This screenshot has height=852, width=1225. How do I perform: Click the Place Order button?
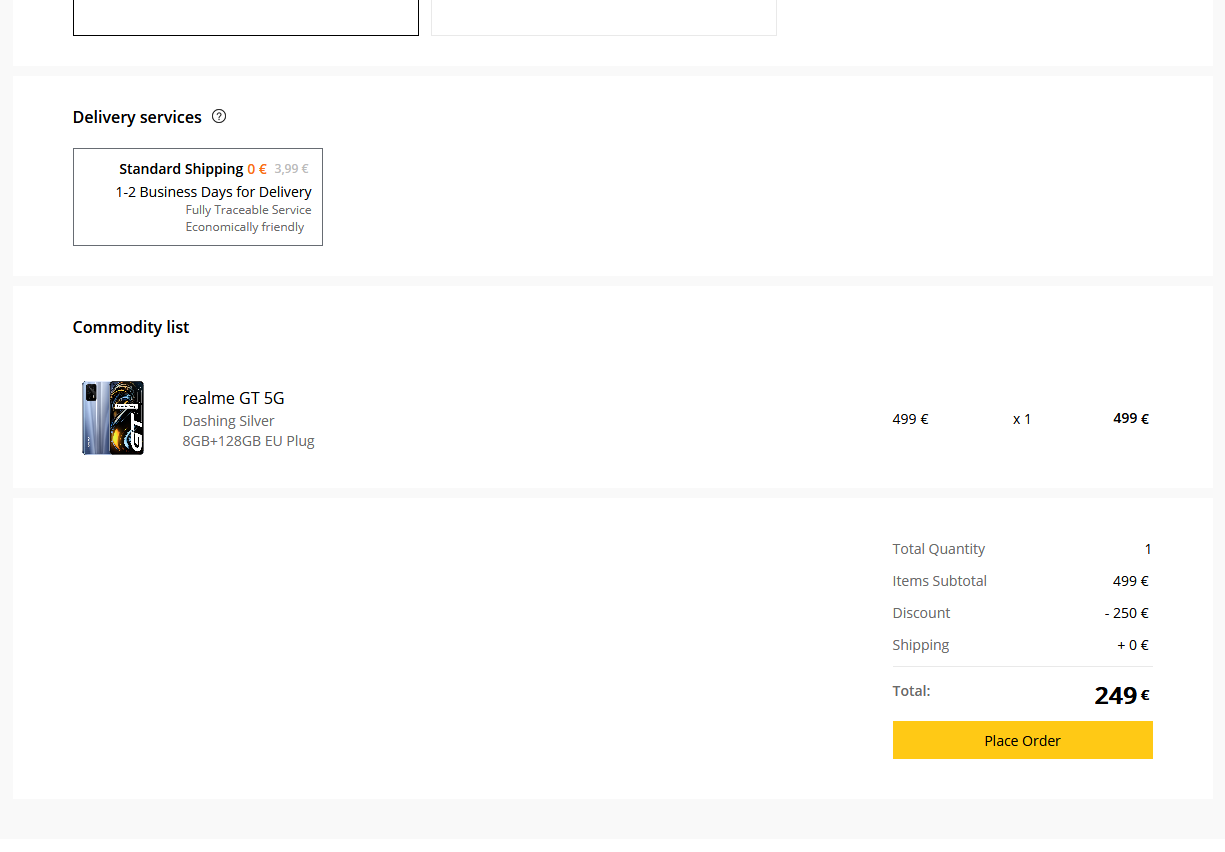pyautogui.click(x=1022, y=740)
